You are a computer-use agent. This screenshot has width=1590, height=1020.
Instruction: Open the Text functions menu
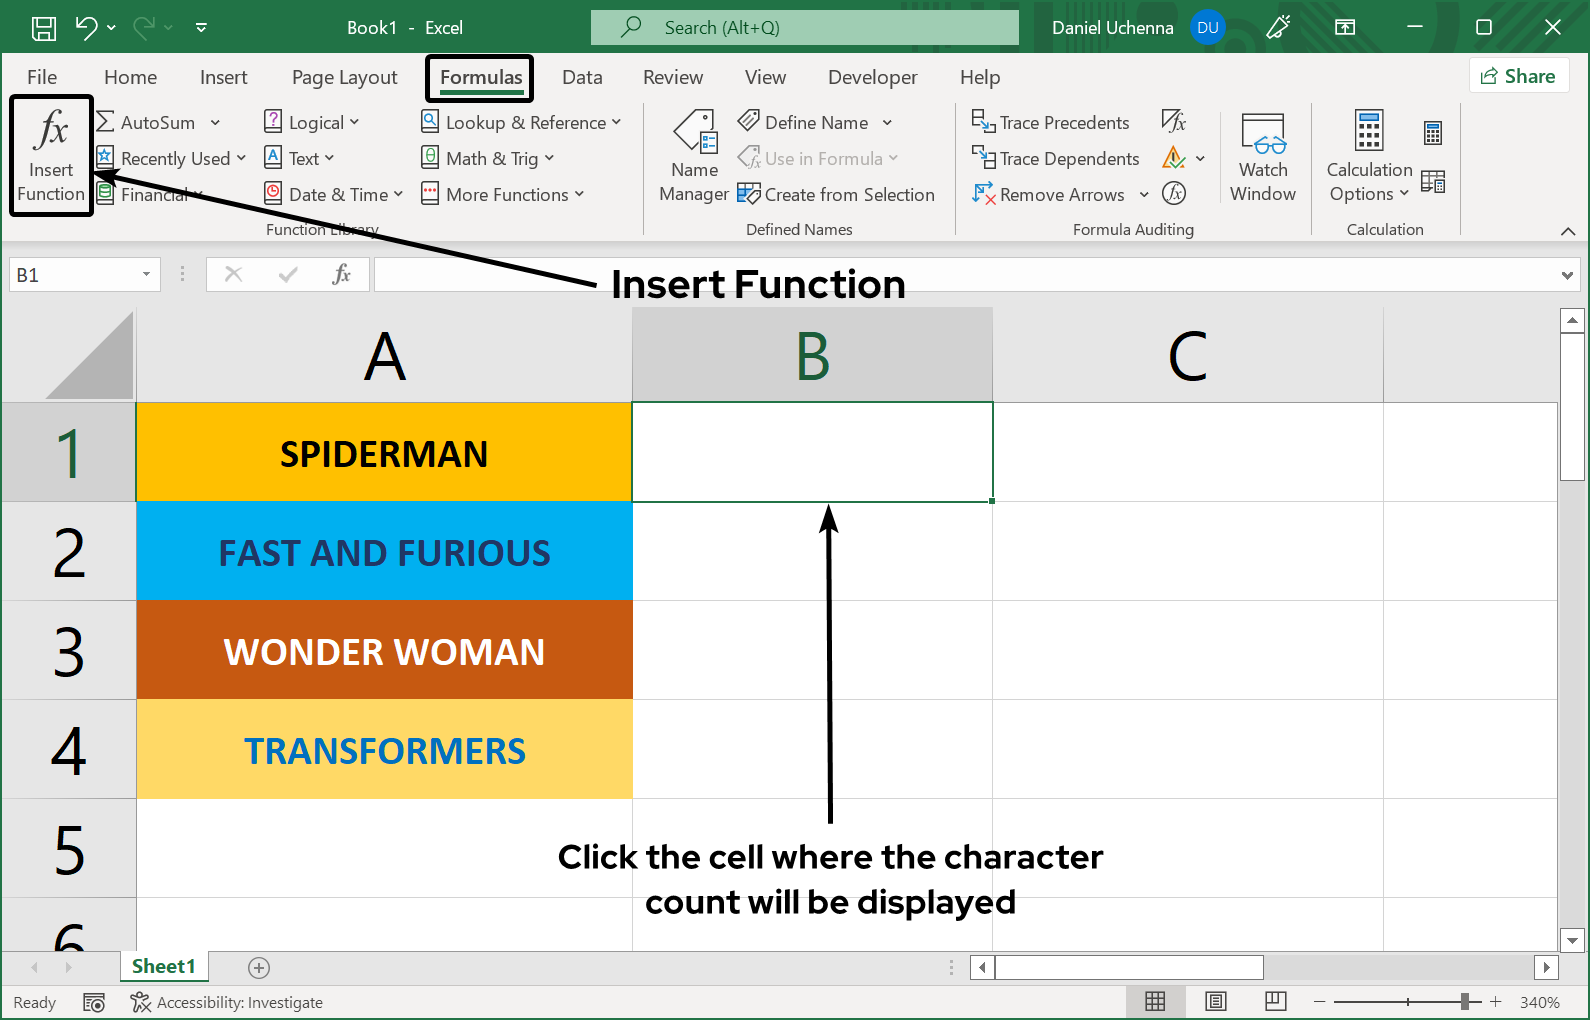298,159
